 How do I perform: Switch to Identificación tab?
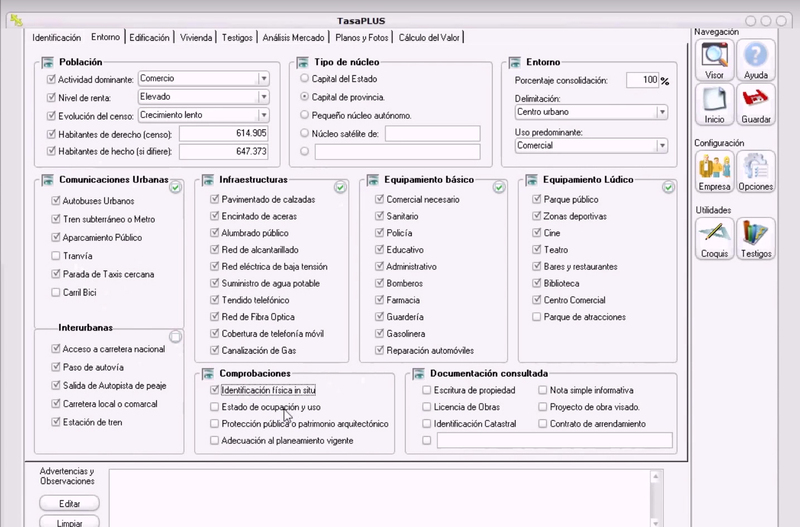(x=56, y=38)
